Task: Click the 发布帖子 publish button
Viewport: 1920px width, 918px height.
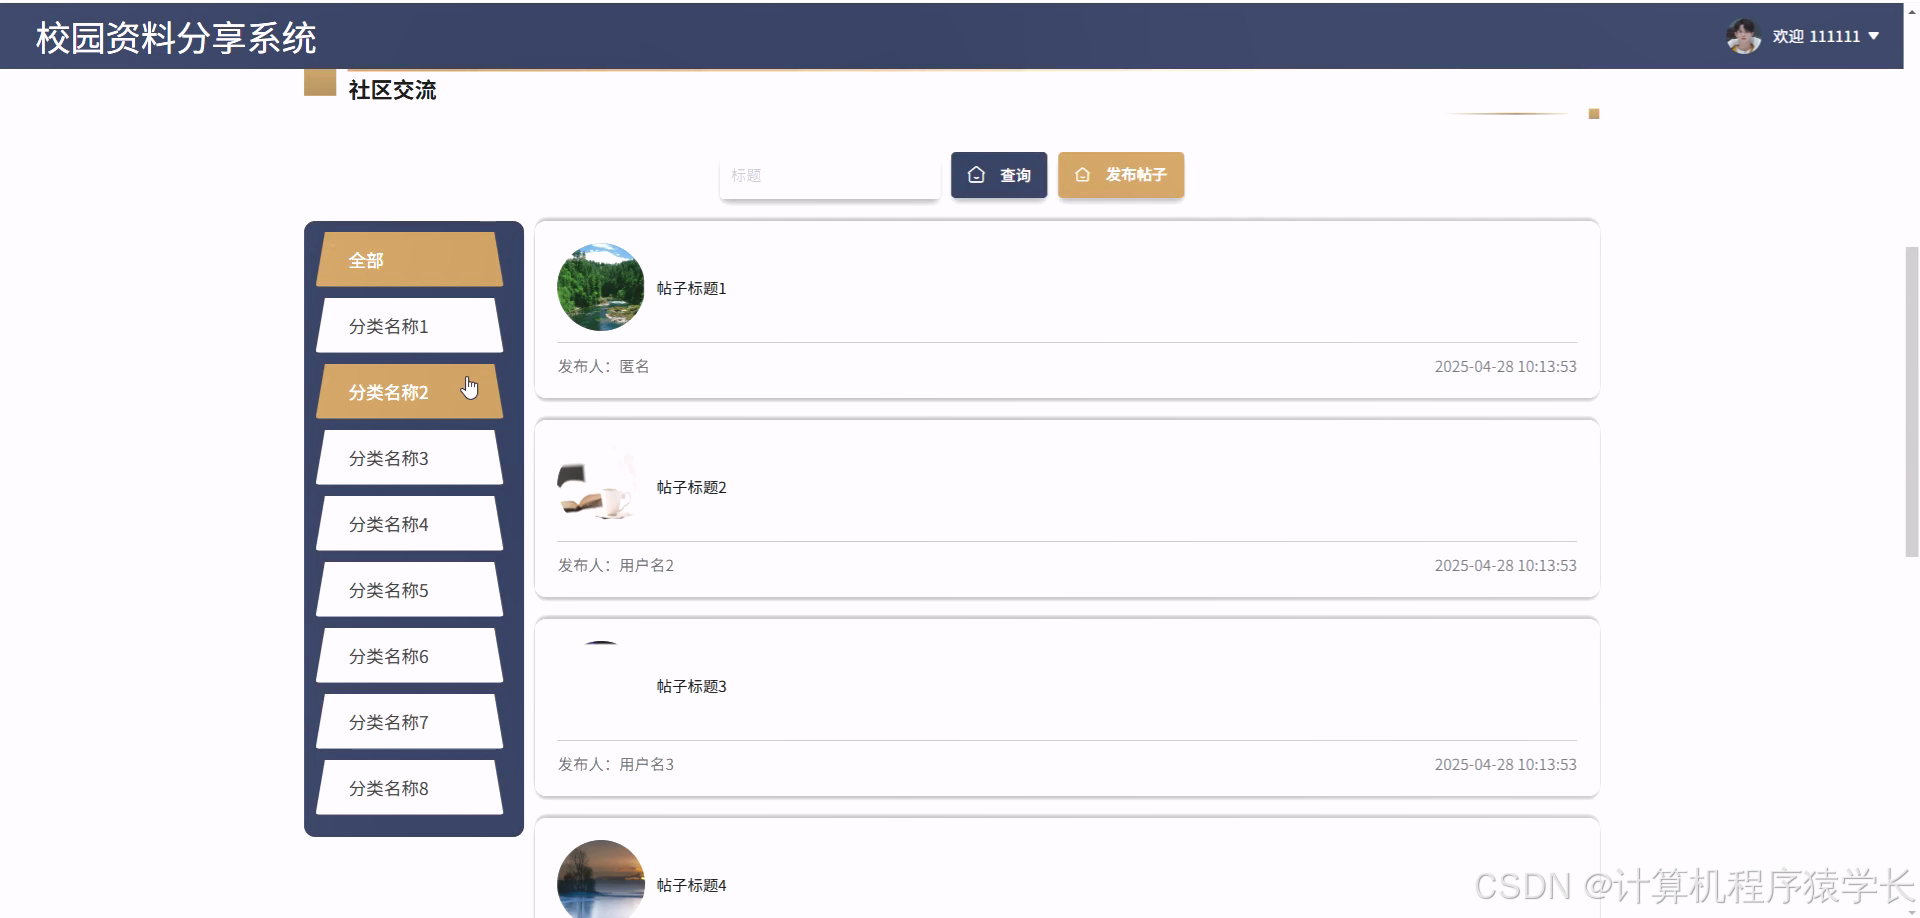Action: (x=1120, y=175)
